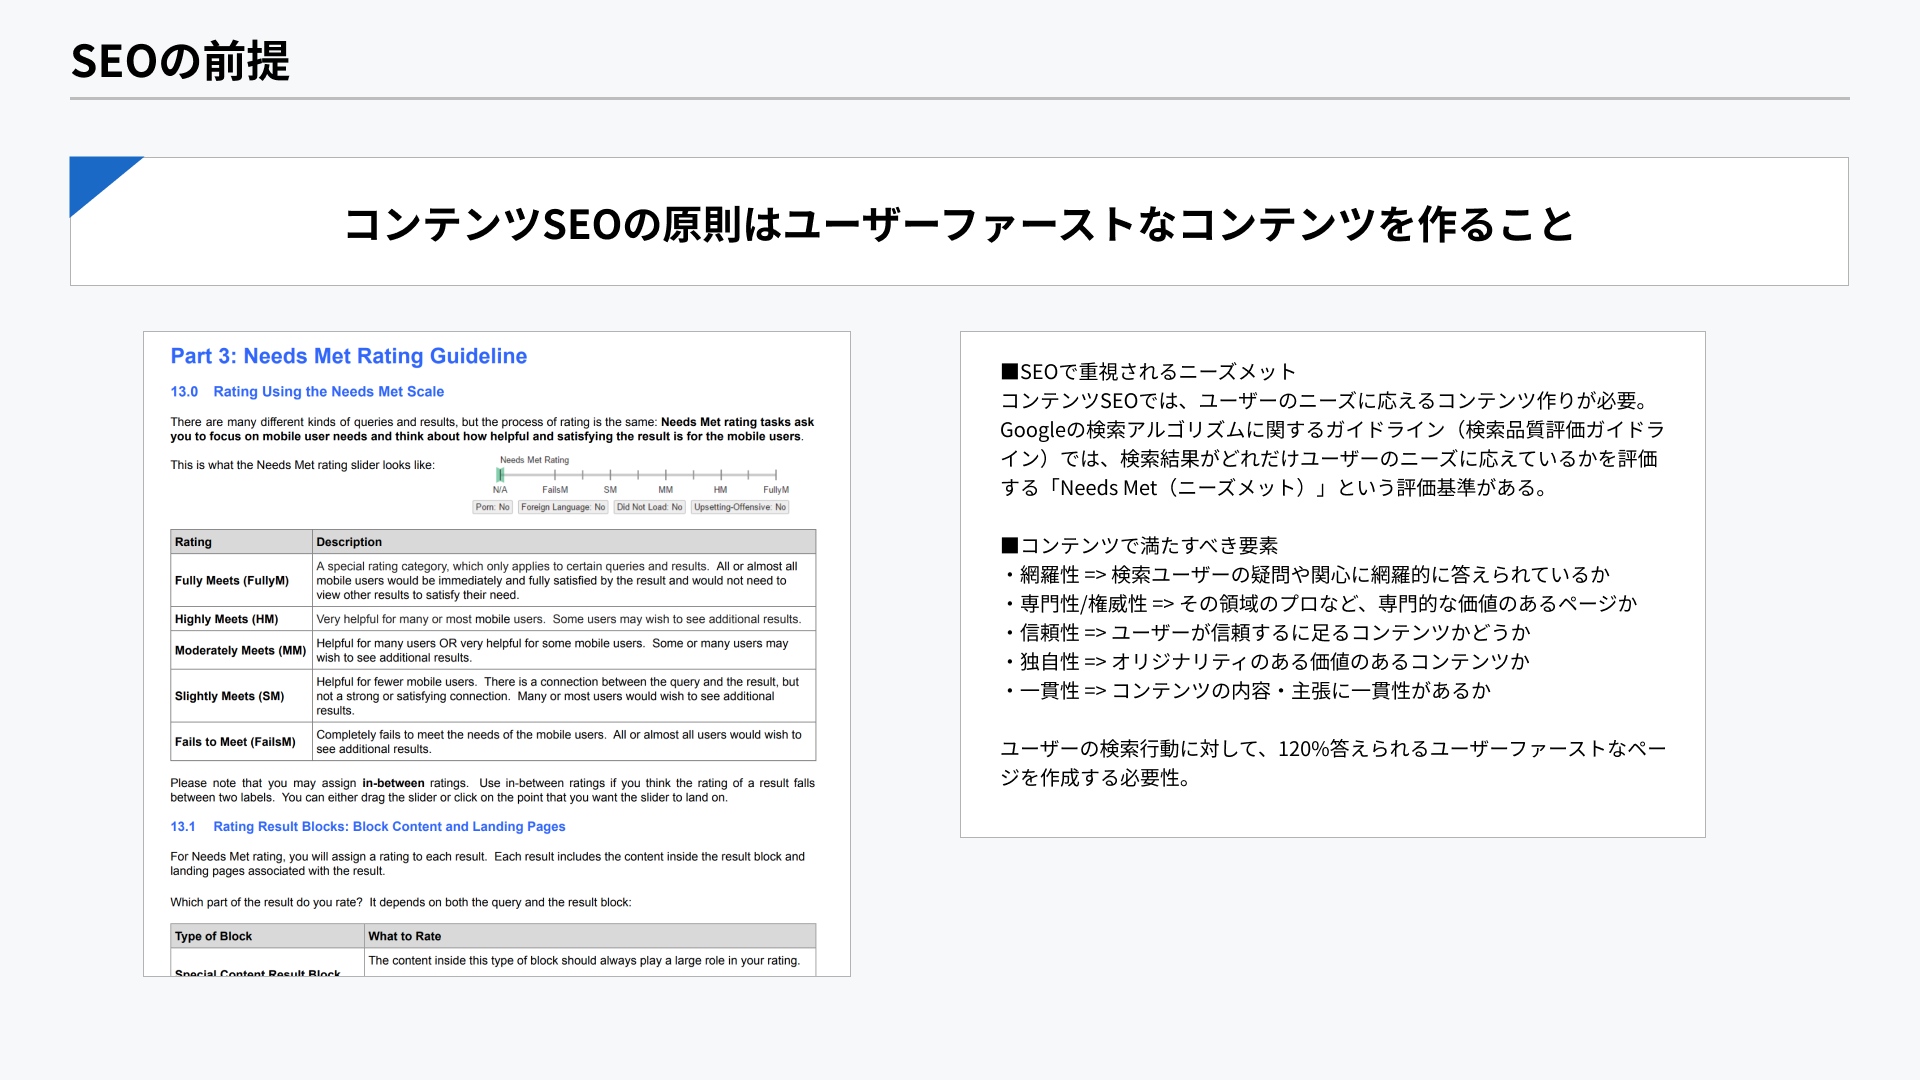Click the N/A handle on the rating slider

pyautogui.click(x=500, y=473)
